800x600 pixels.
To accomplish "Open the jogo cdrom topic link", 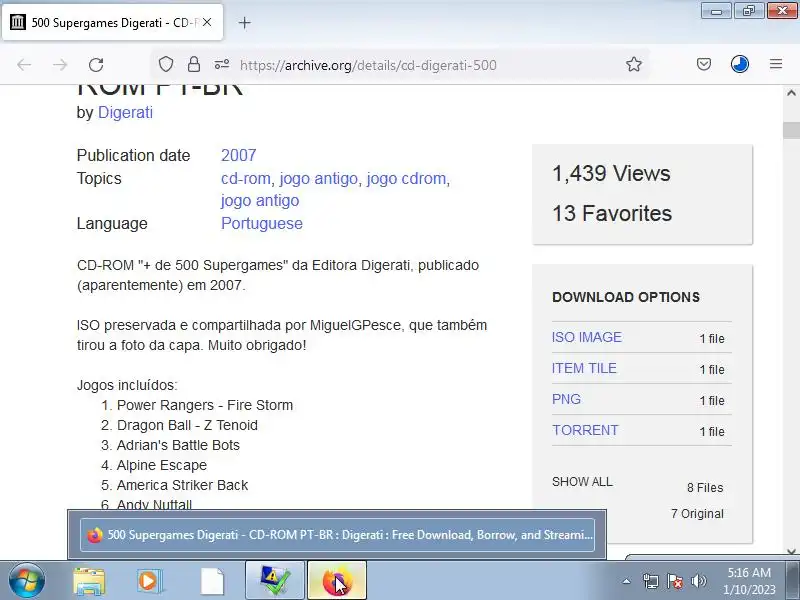I will pos(406,179).
